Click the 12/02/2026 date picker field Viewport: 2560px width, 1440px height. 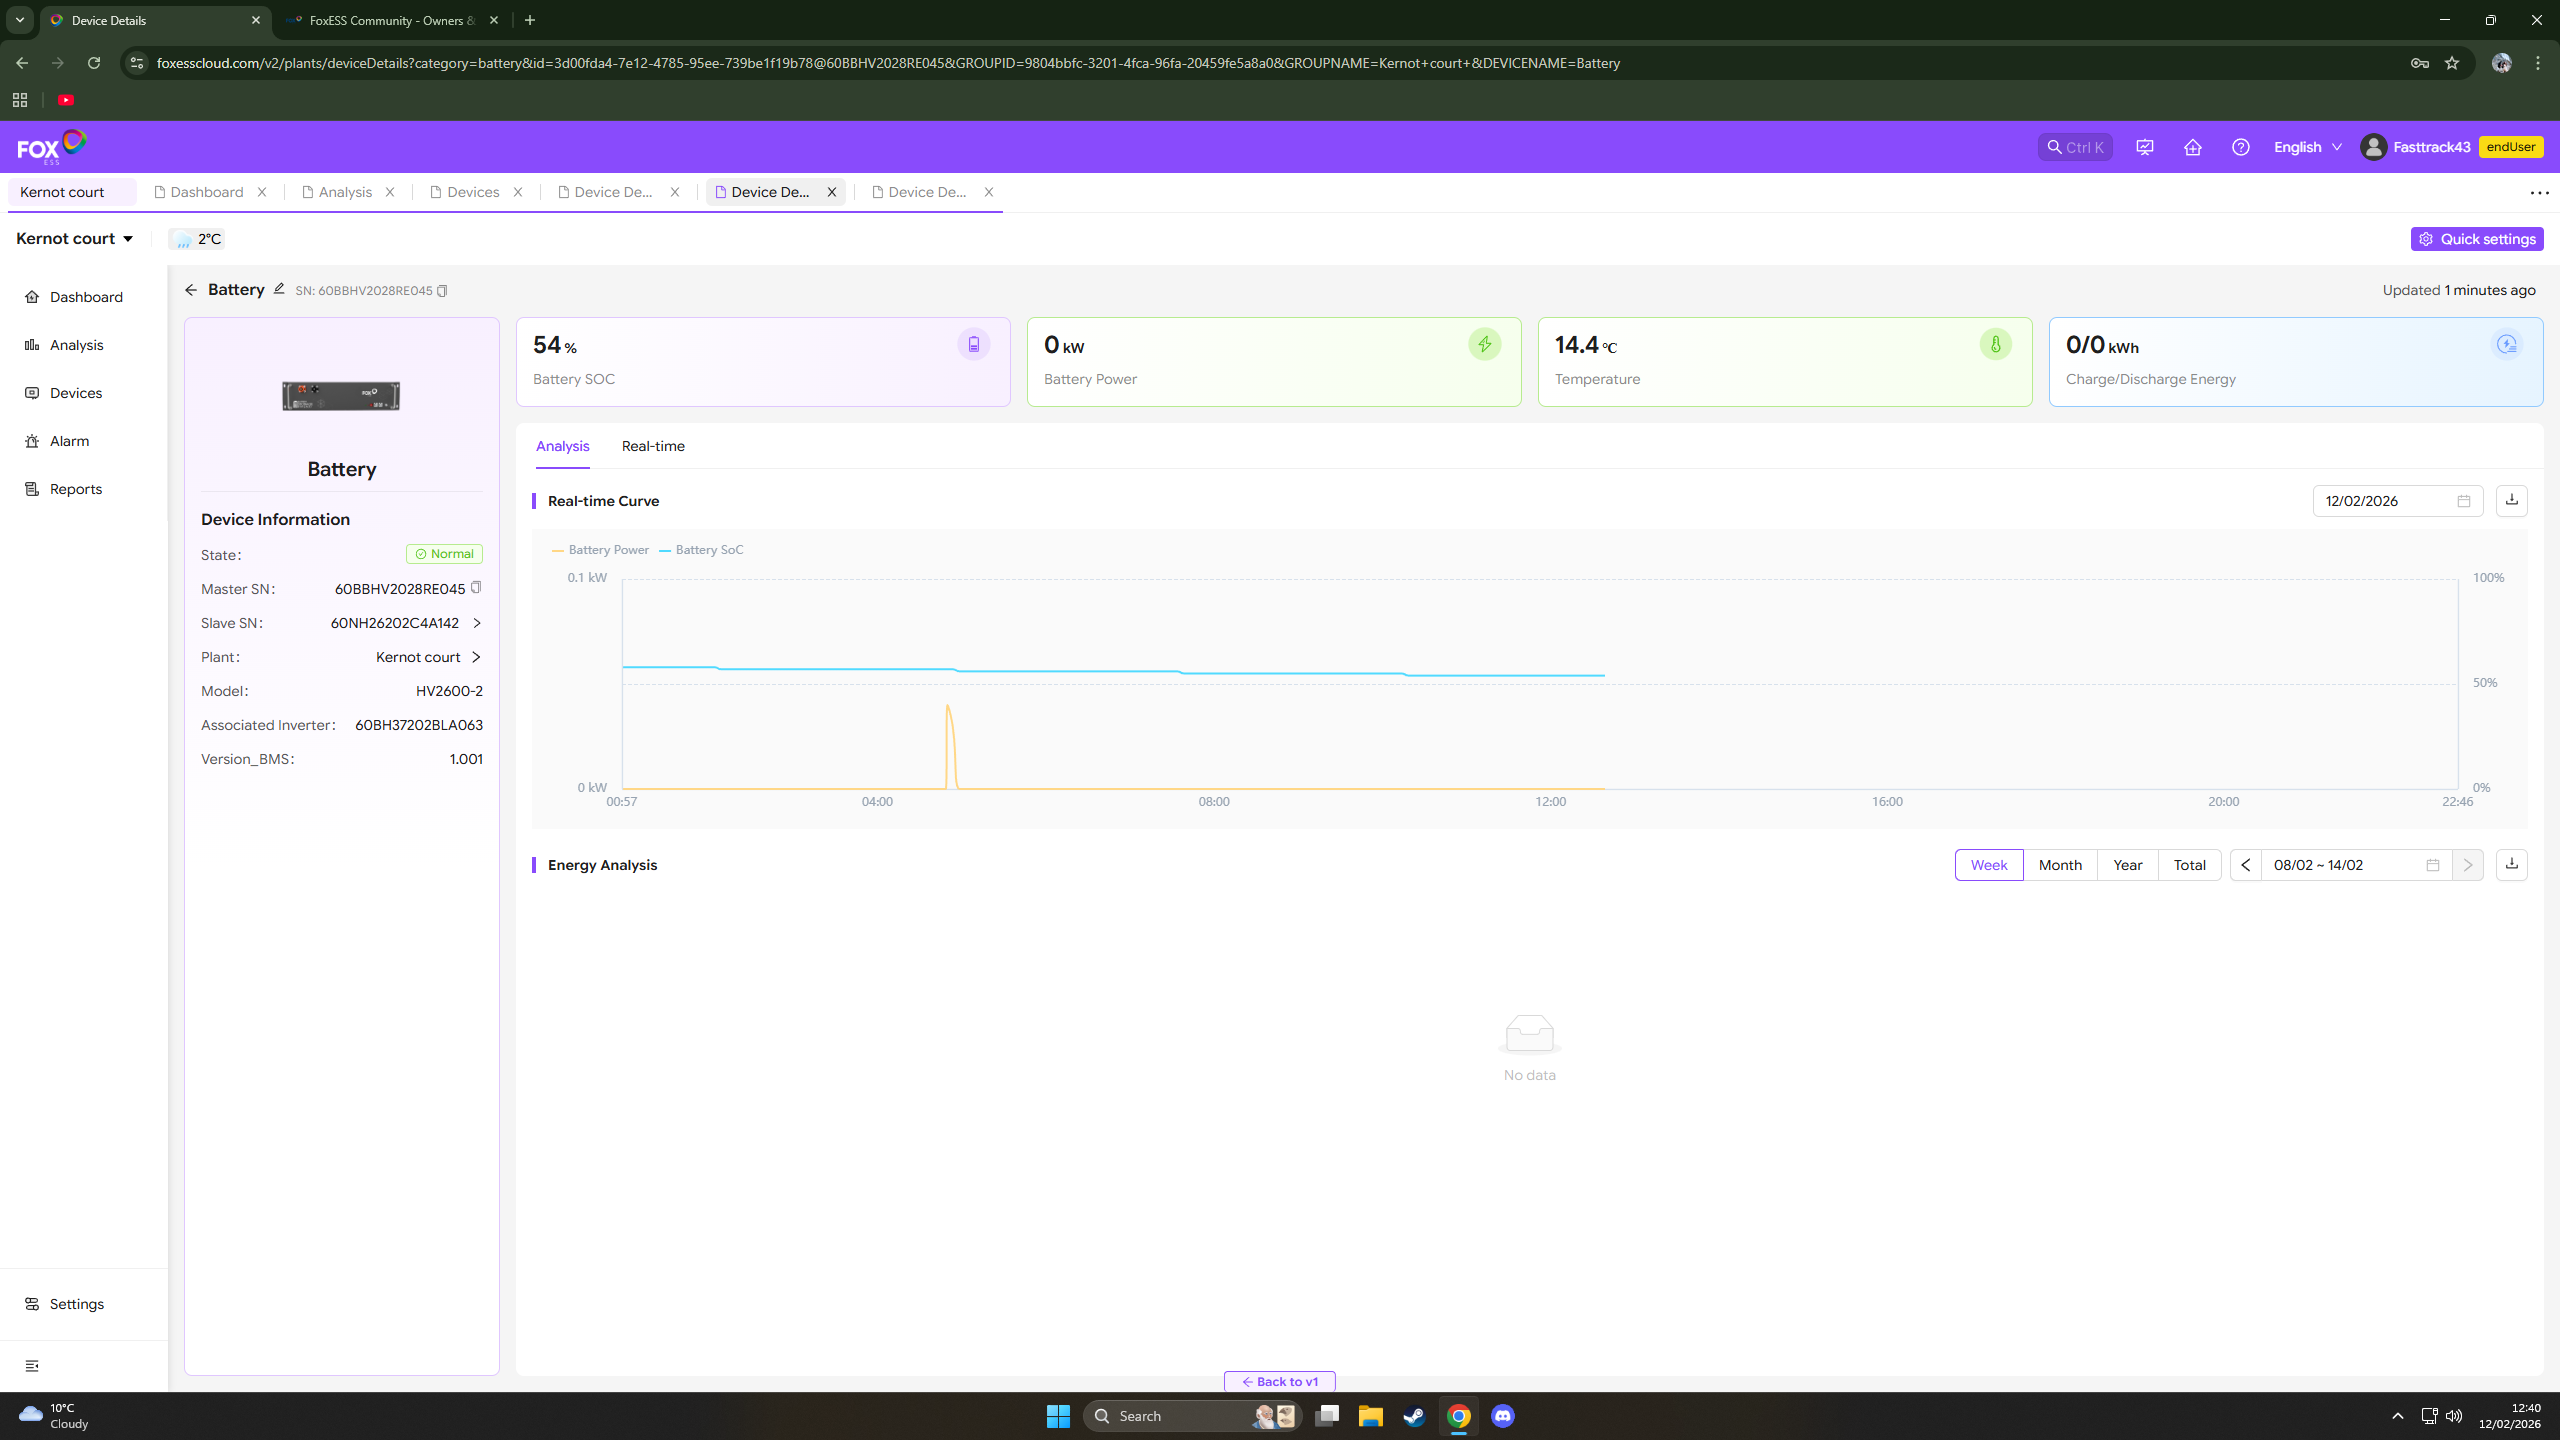2385,501
